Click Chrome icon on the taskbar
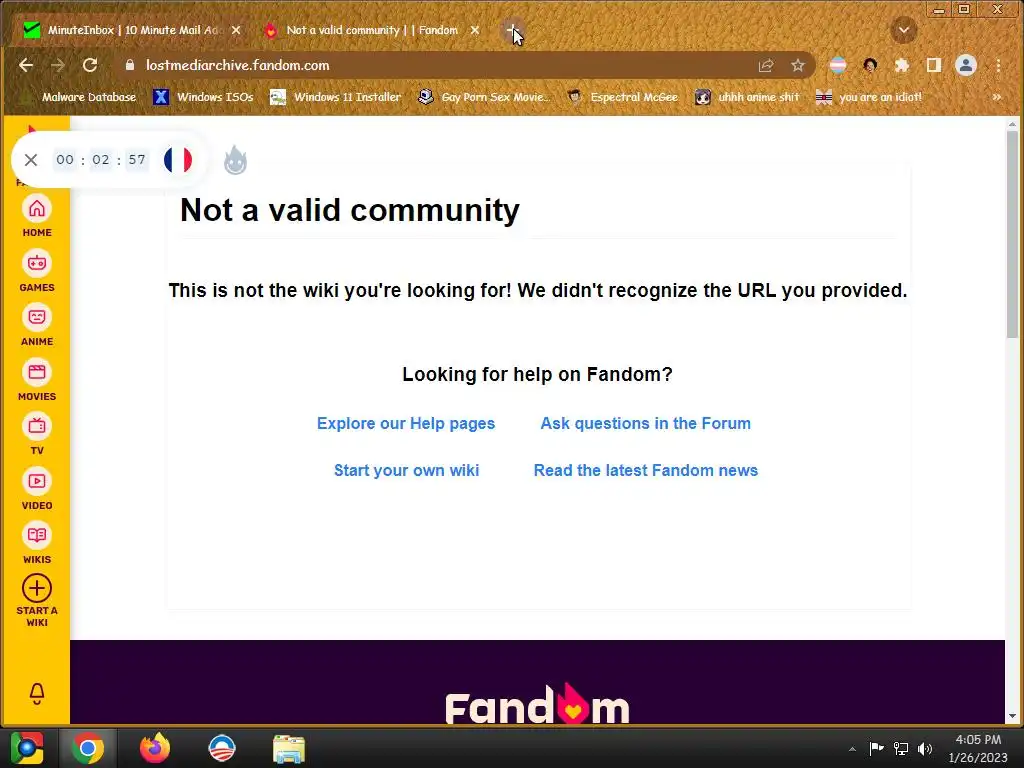 pos(88,748)
